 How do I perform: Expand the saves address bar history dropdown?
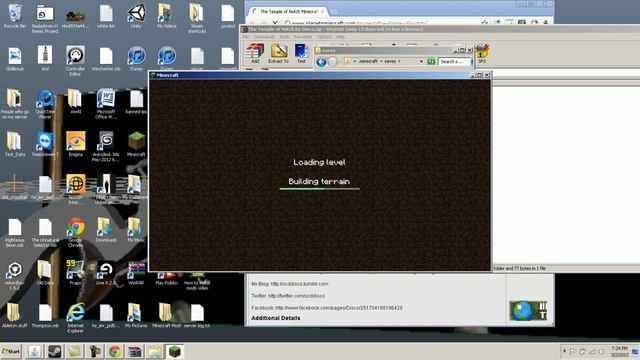[421, 61]
